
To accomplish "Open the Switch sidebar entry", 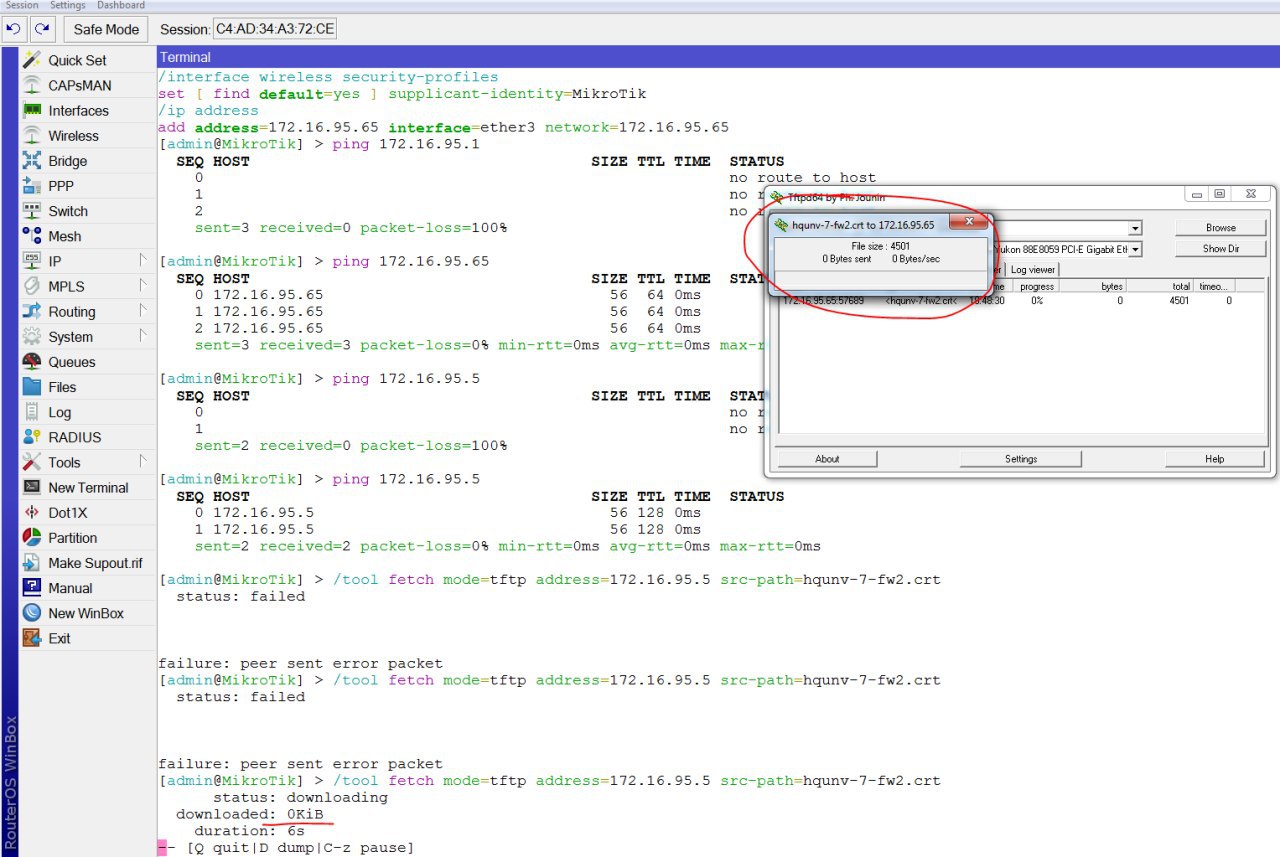I will (88, 211).
